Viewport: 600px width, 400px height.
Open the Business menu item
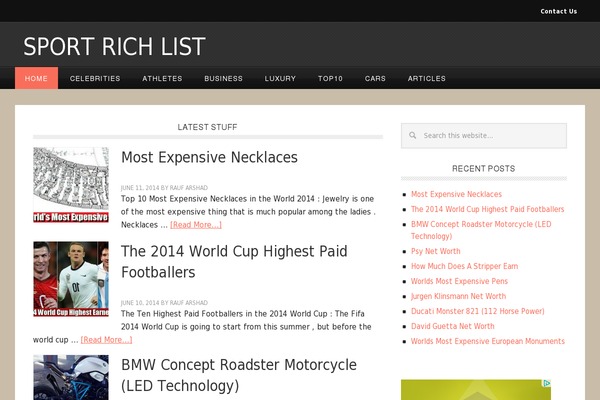tap(223, 78)
